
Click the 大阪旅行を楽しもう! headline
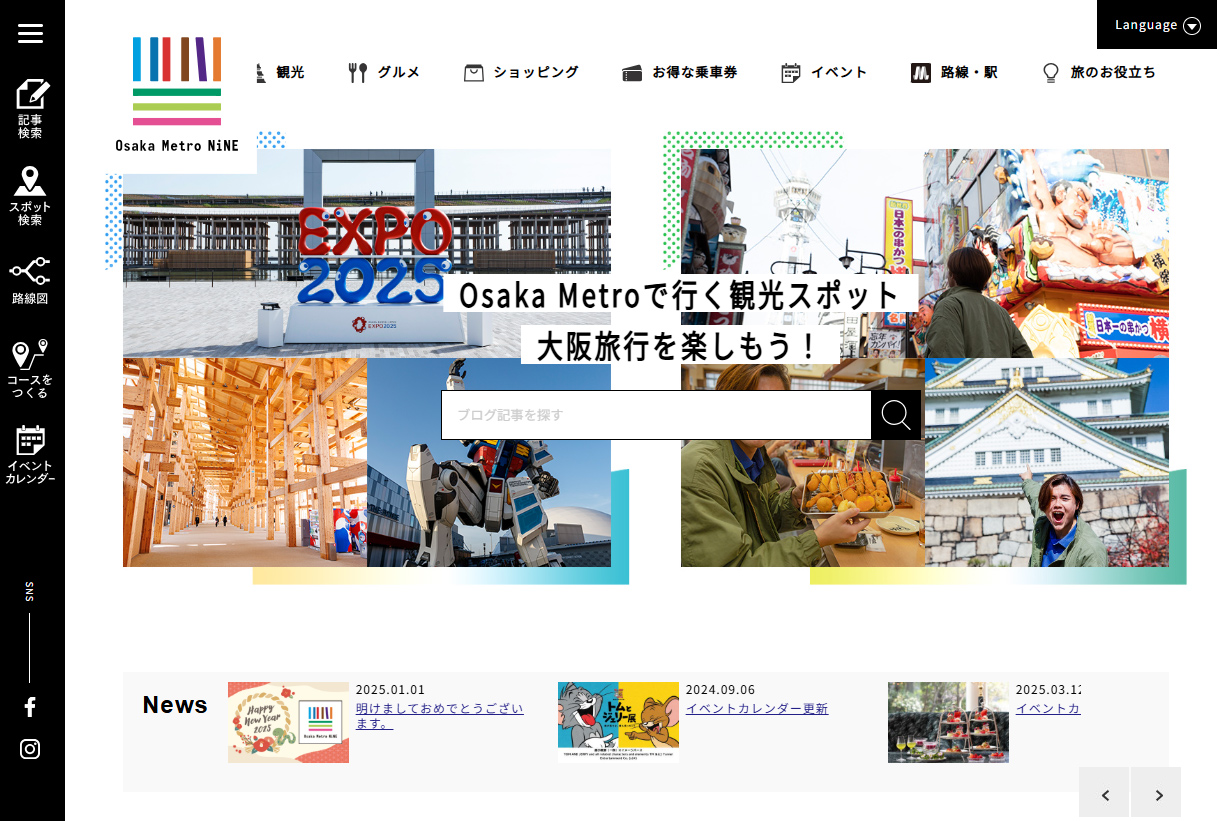click(x=680, y=346)
